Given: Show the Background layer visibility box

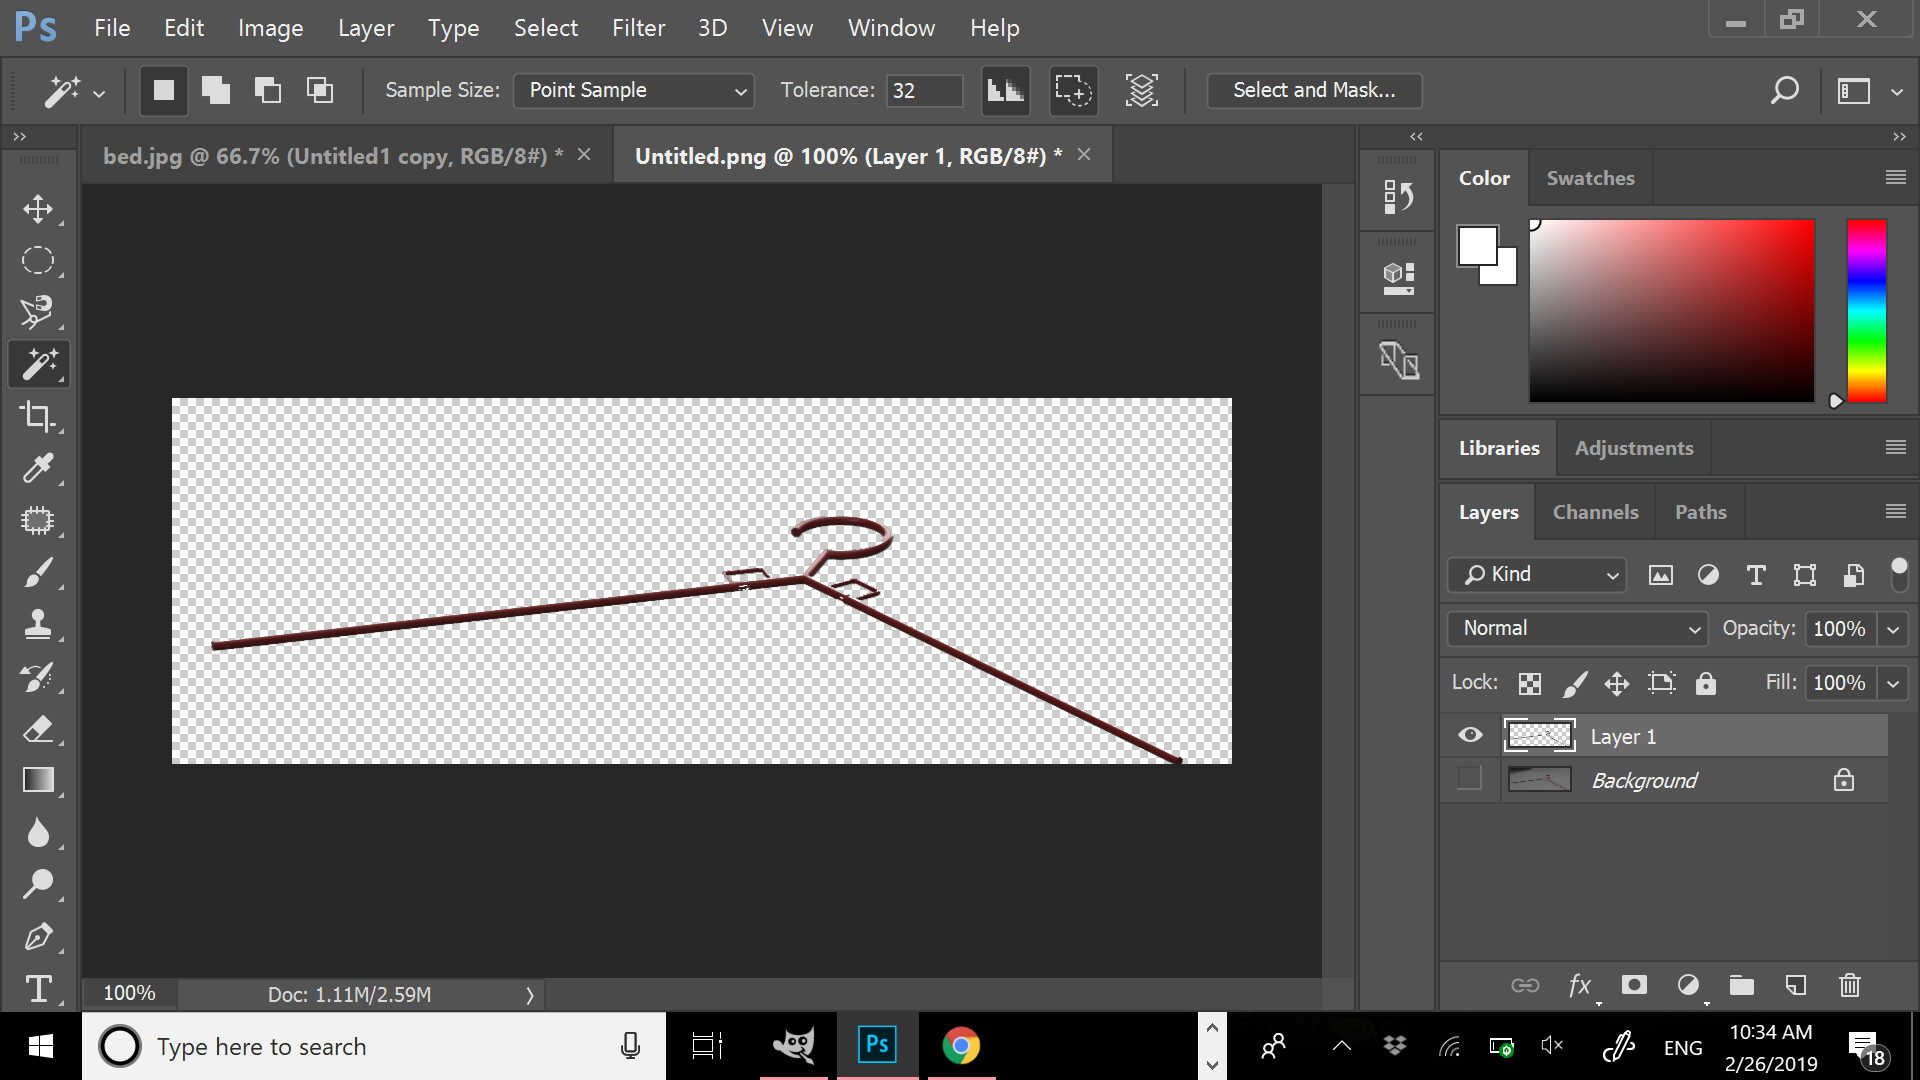Looking at the screenshot, I should [x=1469, y=779].
